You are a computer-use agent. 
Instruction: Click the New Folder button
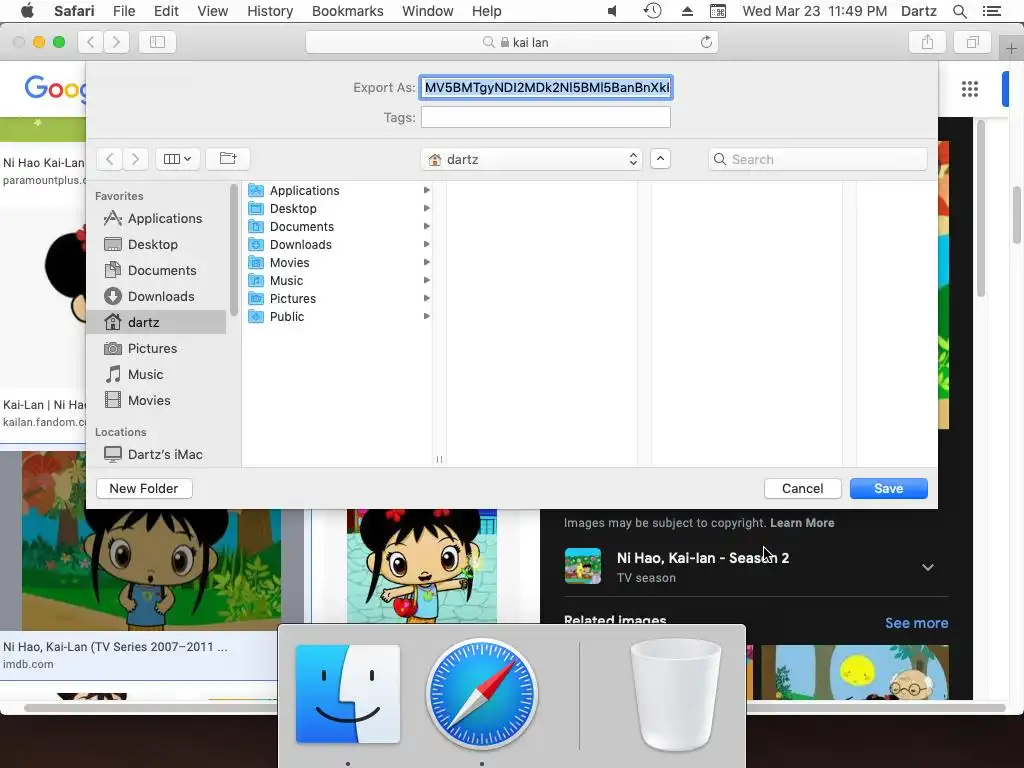(x=144, y=488)
